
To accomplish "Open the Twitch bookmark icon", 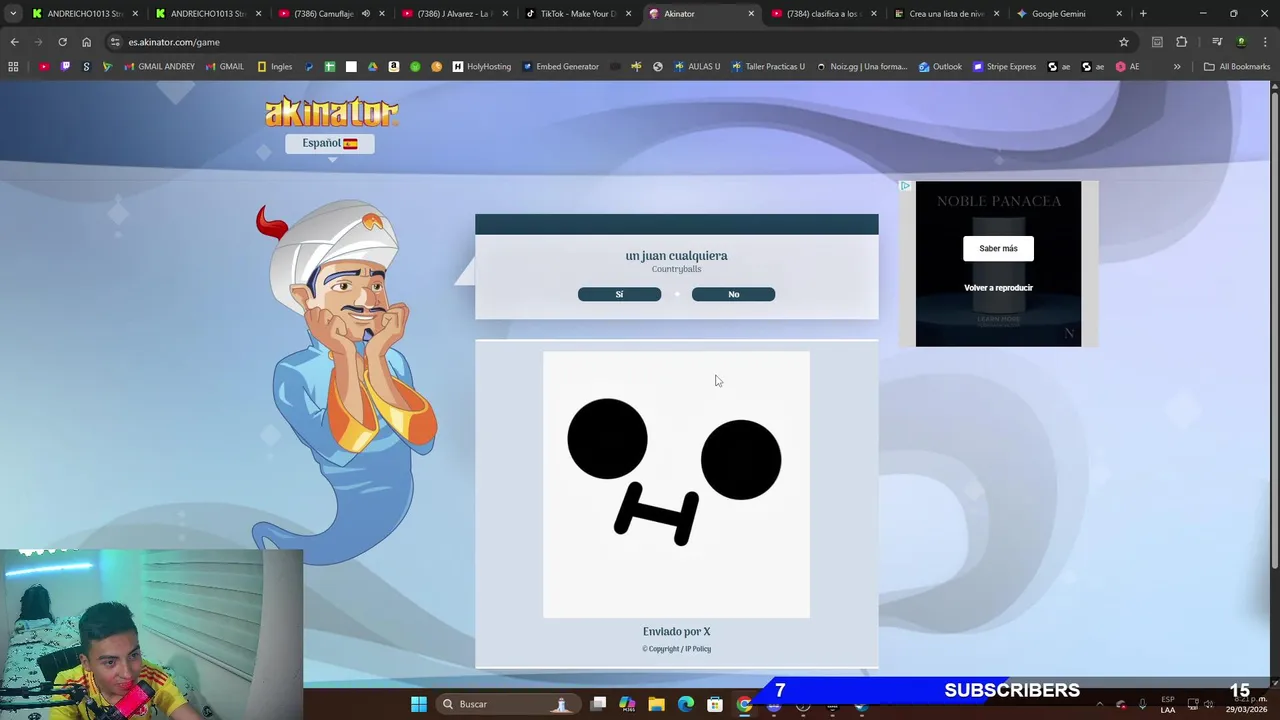I will coord(65,67).
